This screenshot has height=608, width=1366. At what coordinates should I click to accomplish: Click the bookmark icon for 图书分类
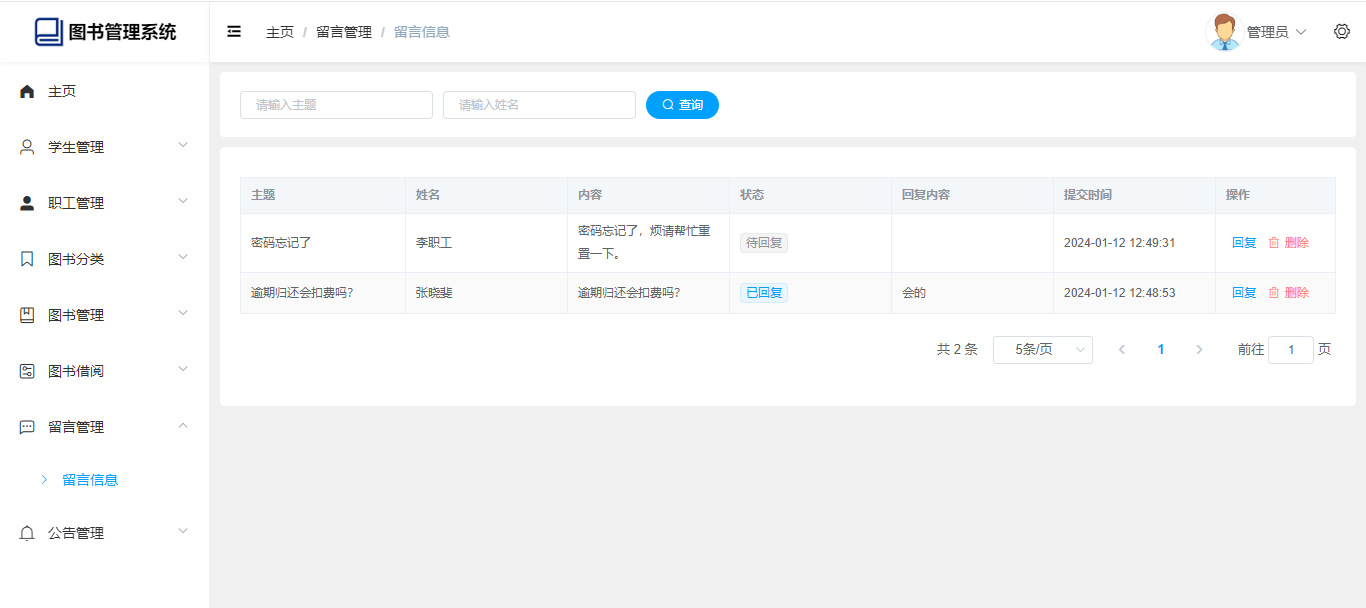pyautogui.click(x=27, y=259)
